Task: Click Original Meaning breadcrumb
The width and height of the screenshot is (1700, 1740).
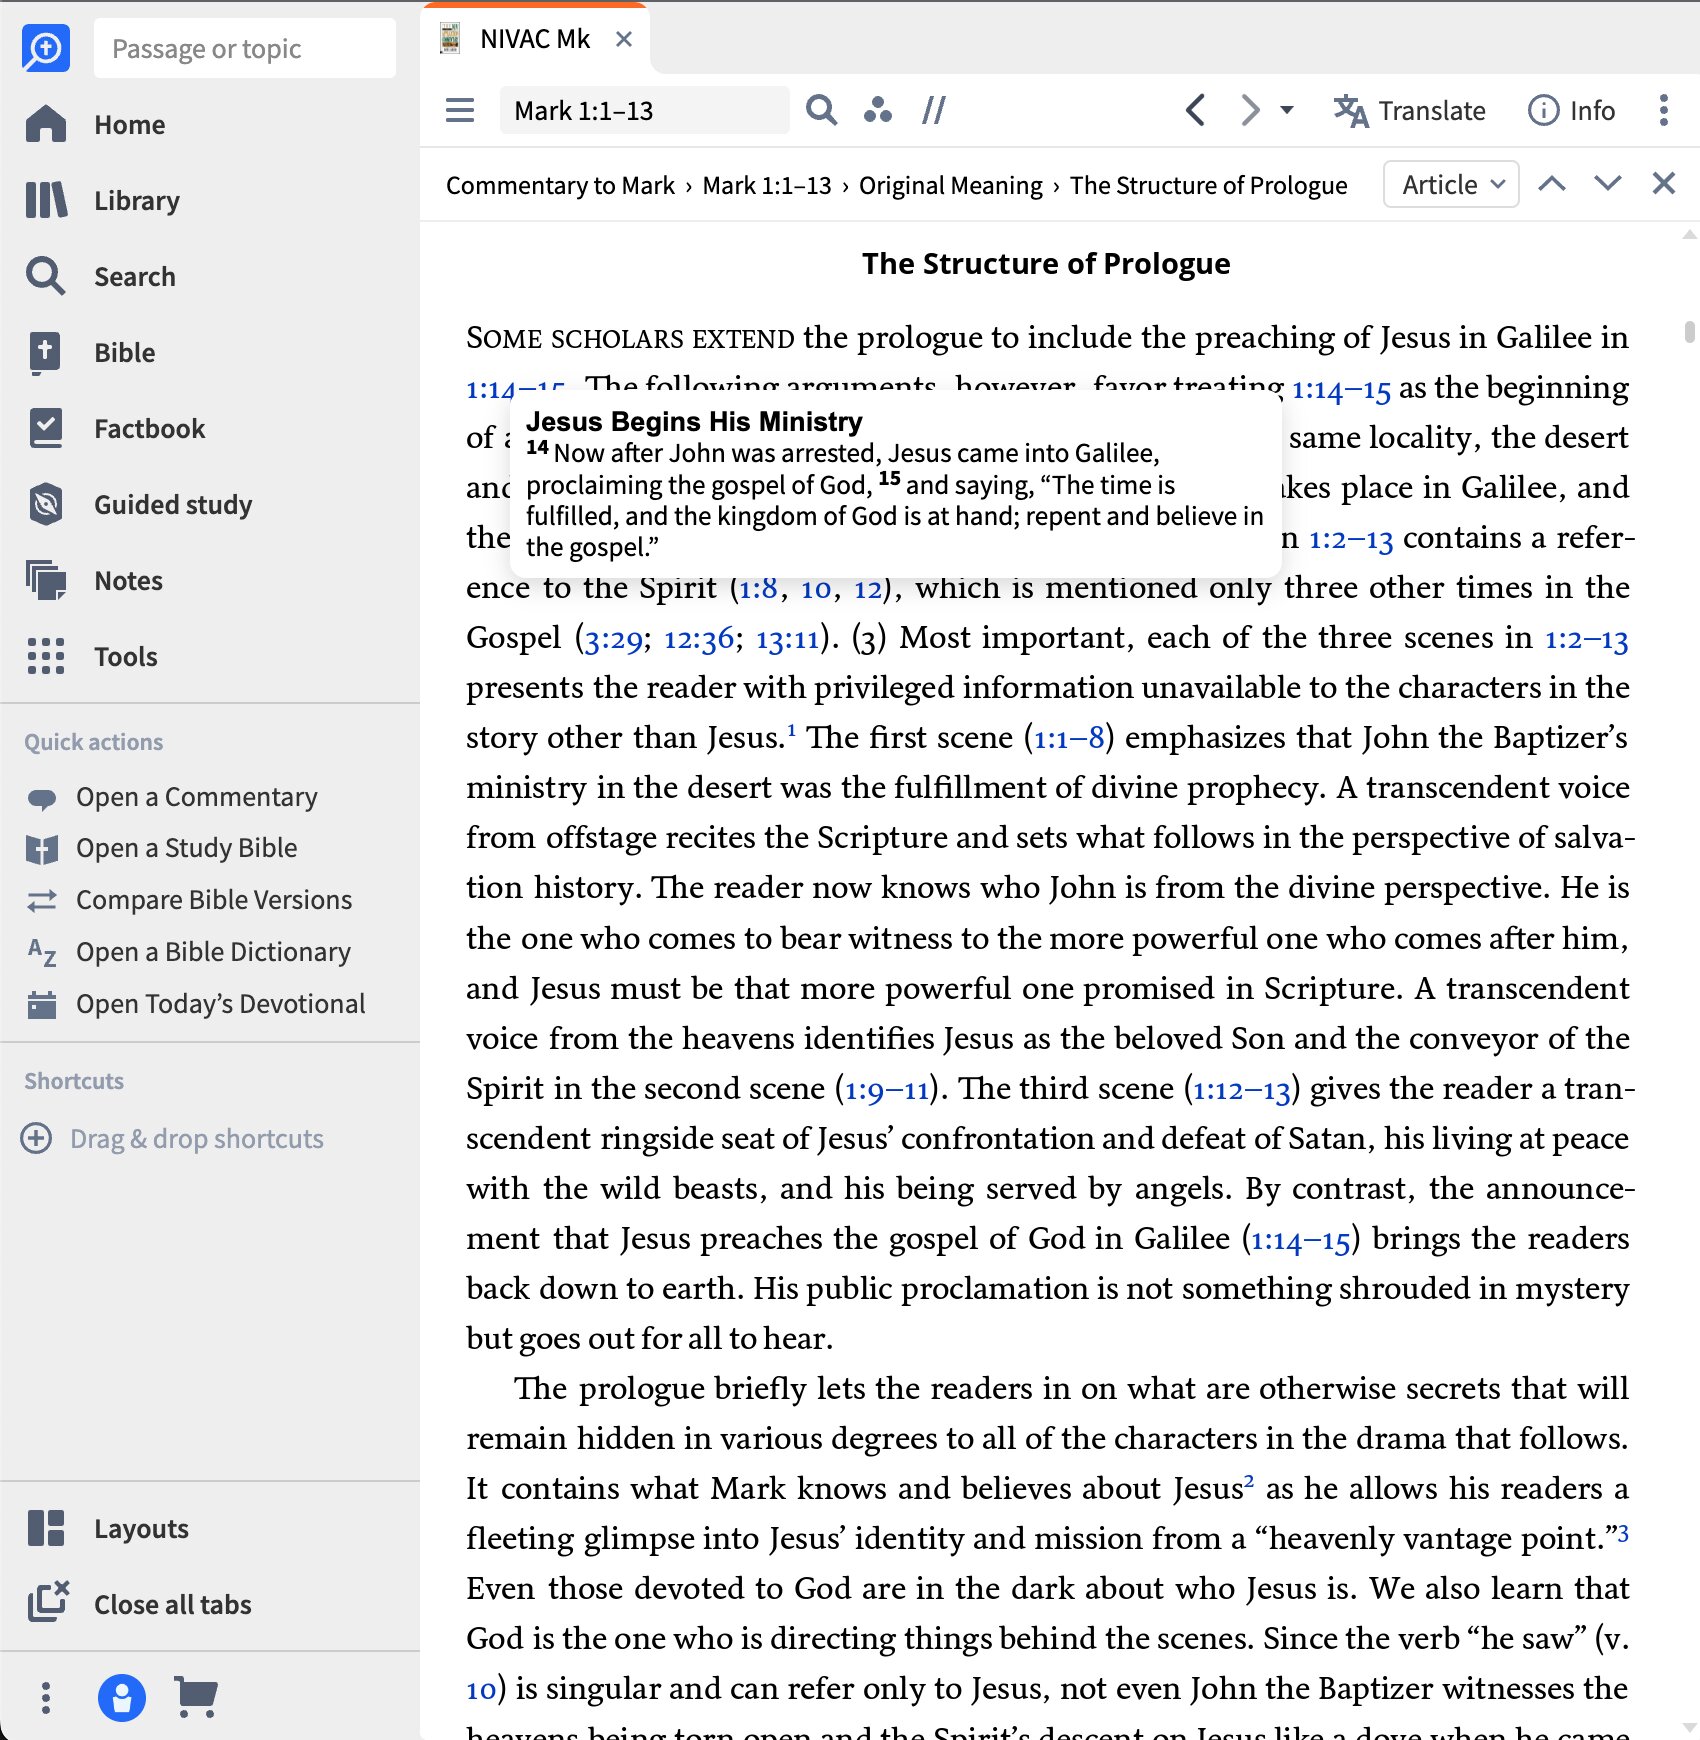Action: pyautogui.click(x=951, y=185)
